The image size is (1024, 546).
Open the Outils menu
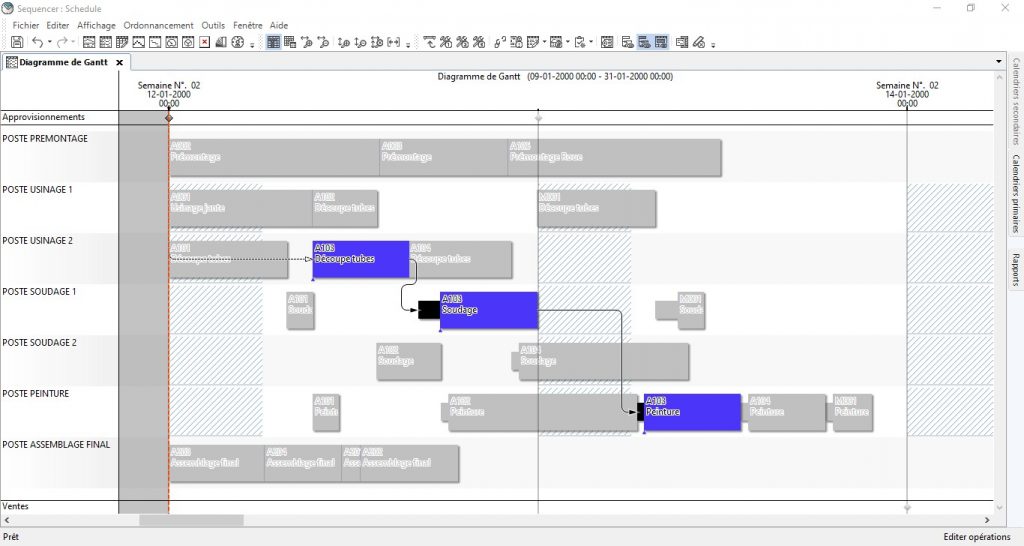point(213,25)
